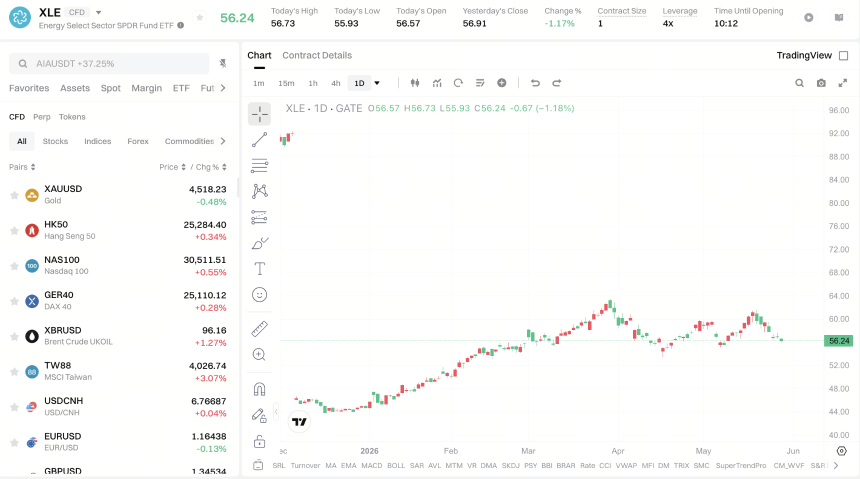Click the 56.24 current price label
Screen dimensions: 860x479
tap(839, 341)
